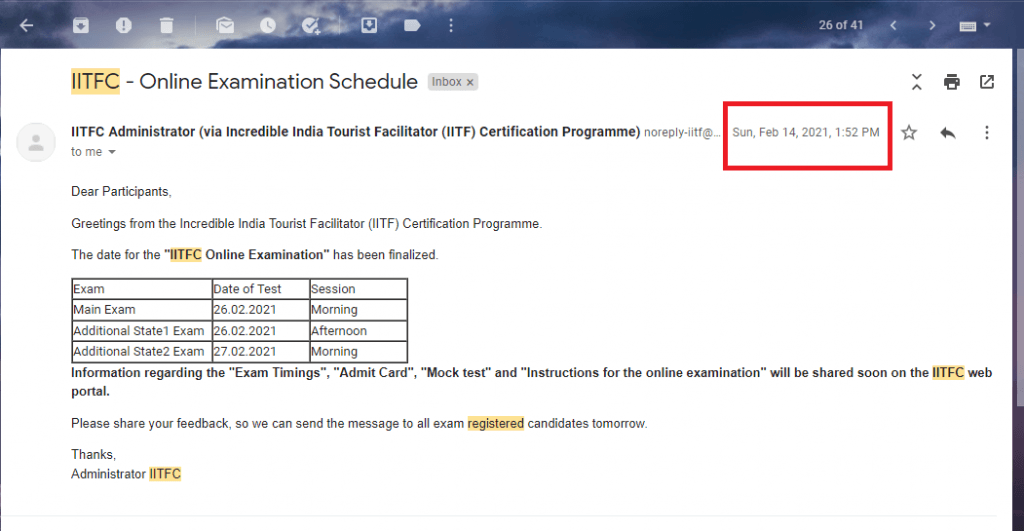Select the 'Additional State2 Exam' cell
The image size is (1024, 531).
(x=142, y=351)
